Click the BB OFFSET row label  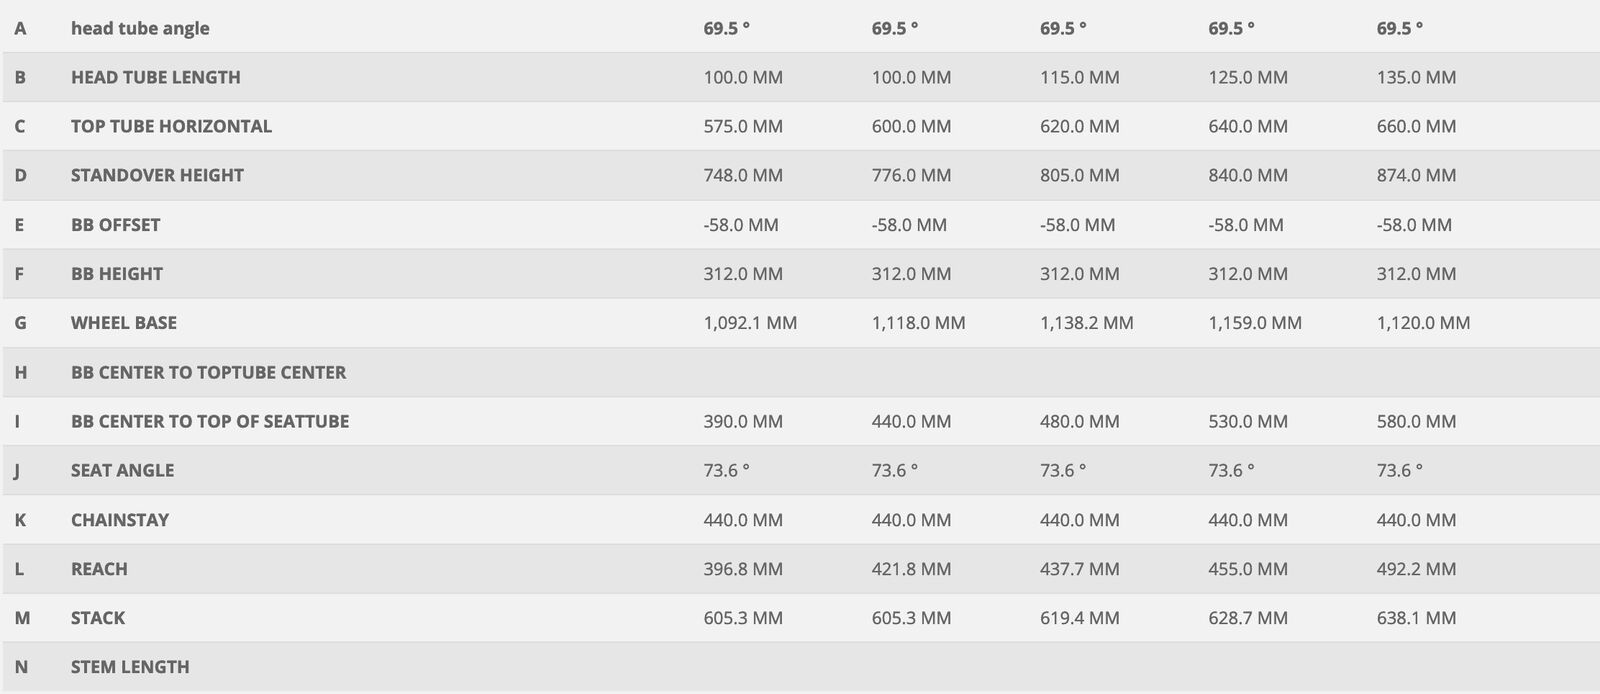(x=115, y=225)
